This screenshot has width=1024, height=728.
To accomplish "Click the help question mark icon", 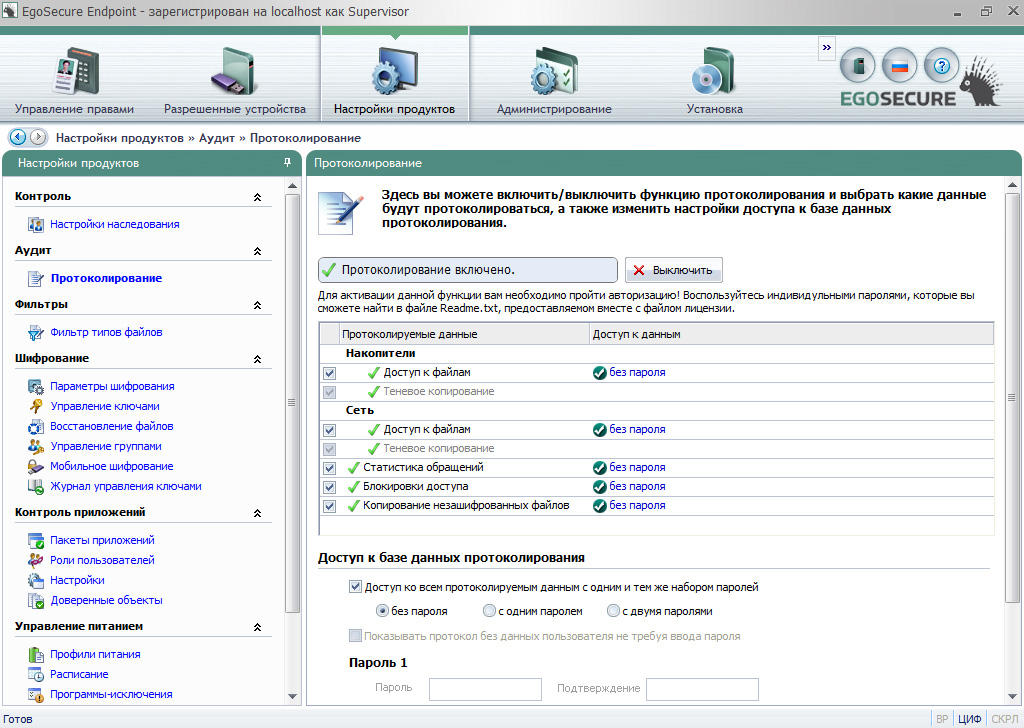I will [941, 66].
